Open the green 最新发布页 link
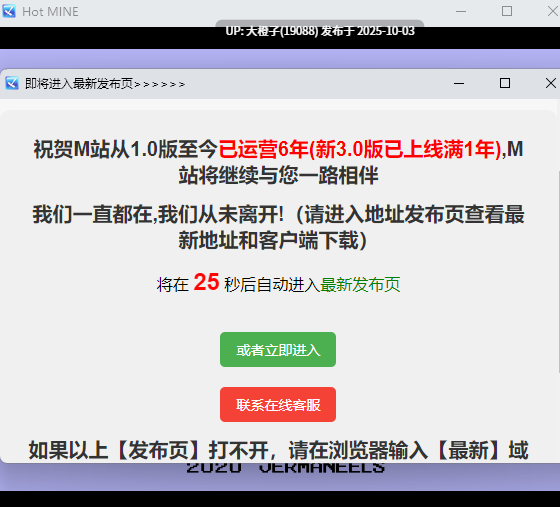Viewport: 560px width, 507px height. [360, 285]
